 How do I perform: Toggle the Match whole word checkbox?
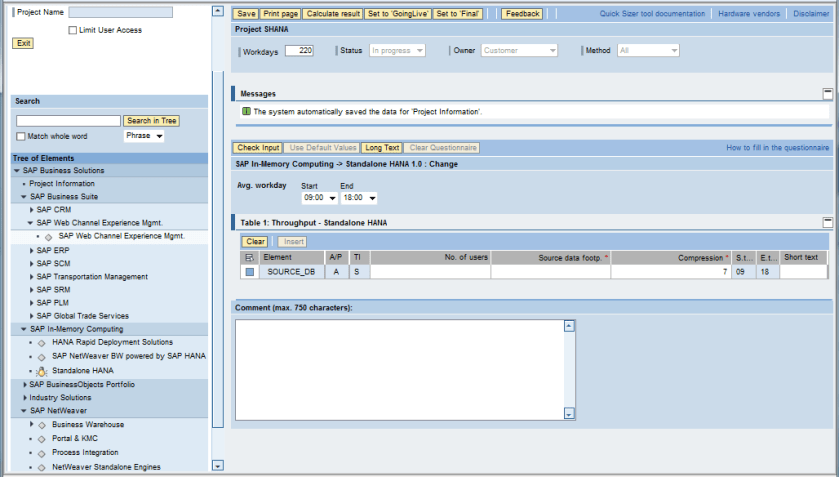click(21, 136)
